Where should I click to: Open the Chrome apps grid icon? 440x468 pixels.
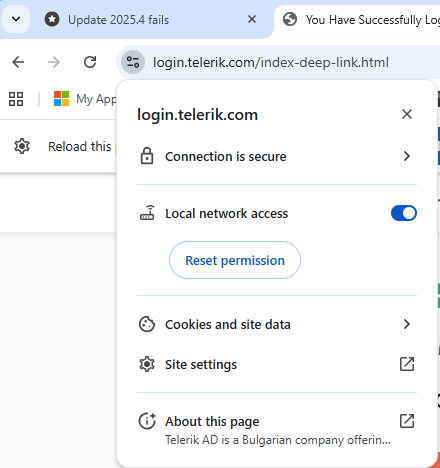[x=16, y=99]
